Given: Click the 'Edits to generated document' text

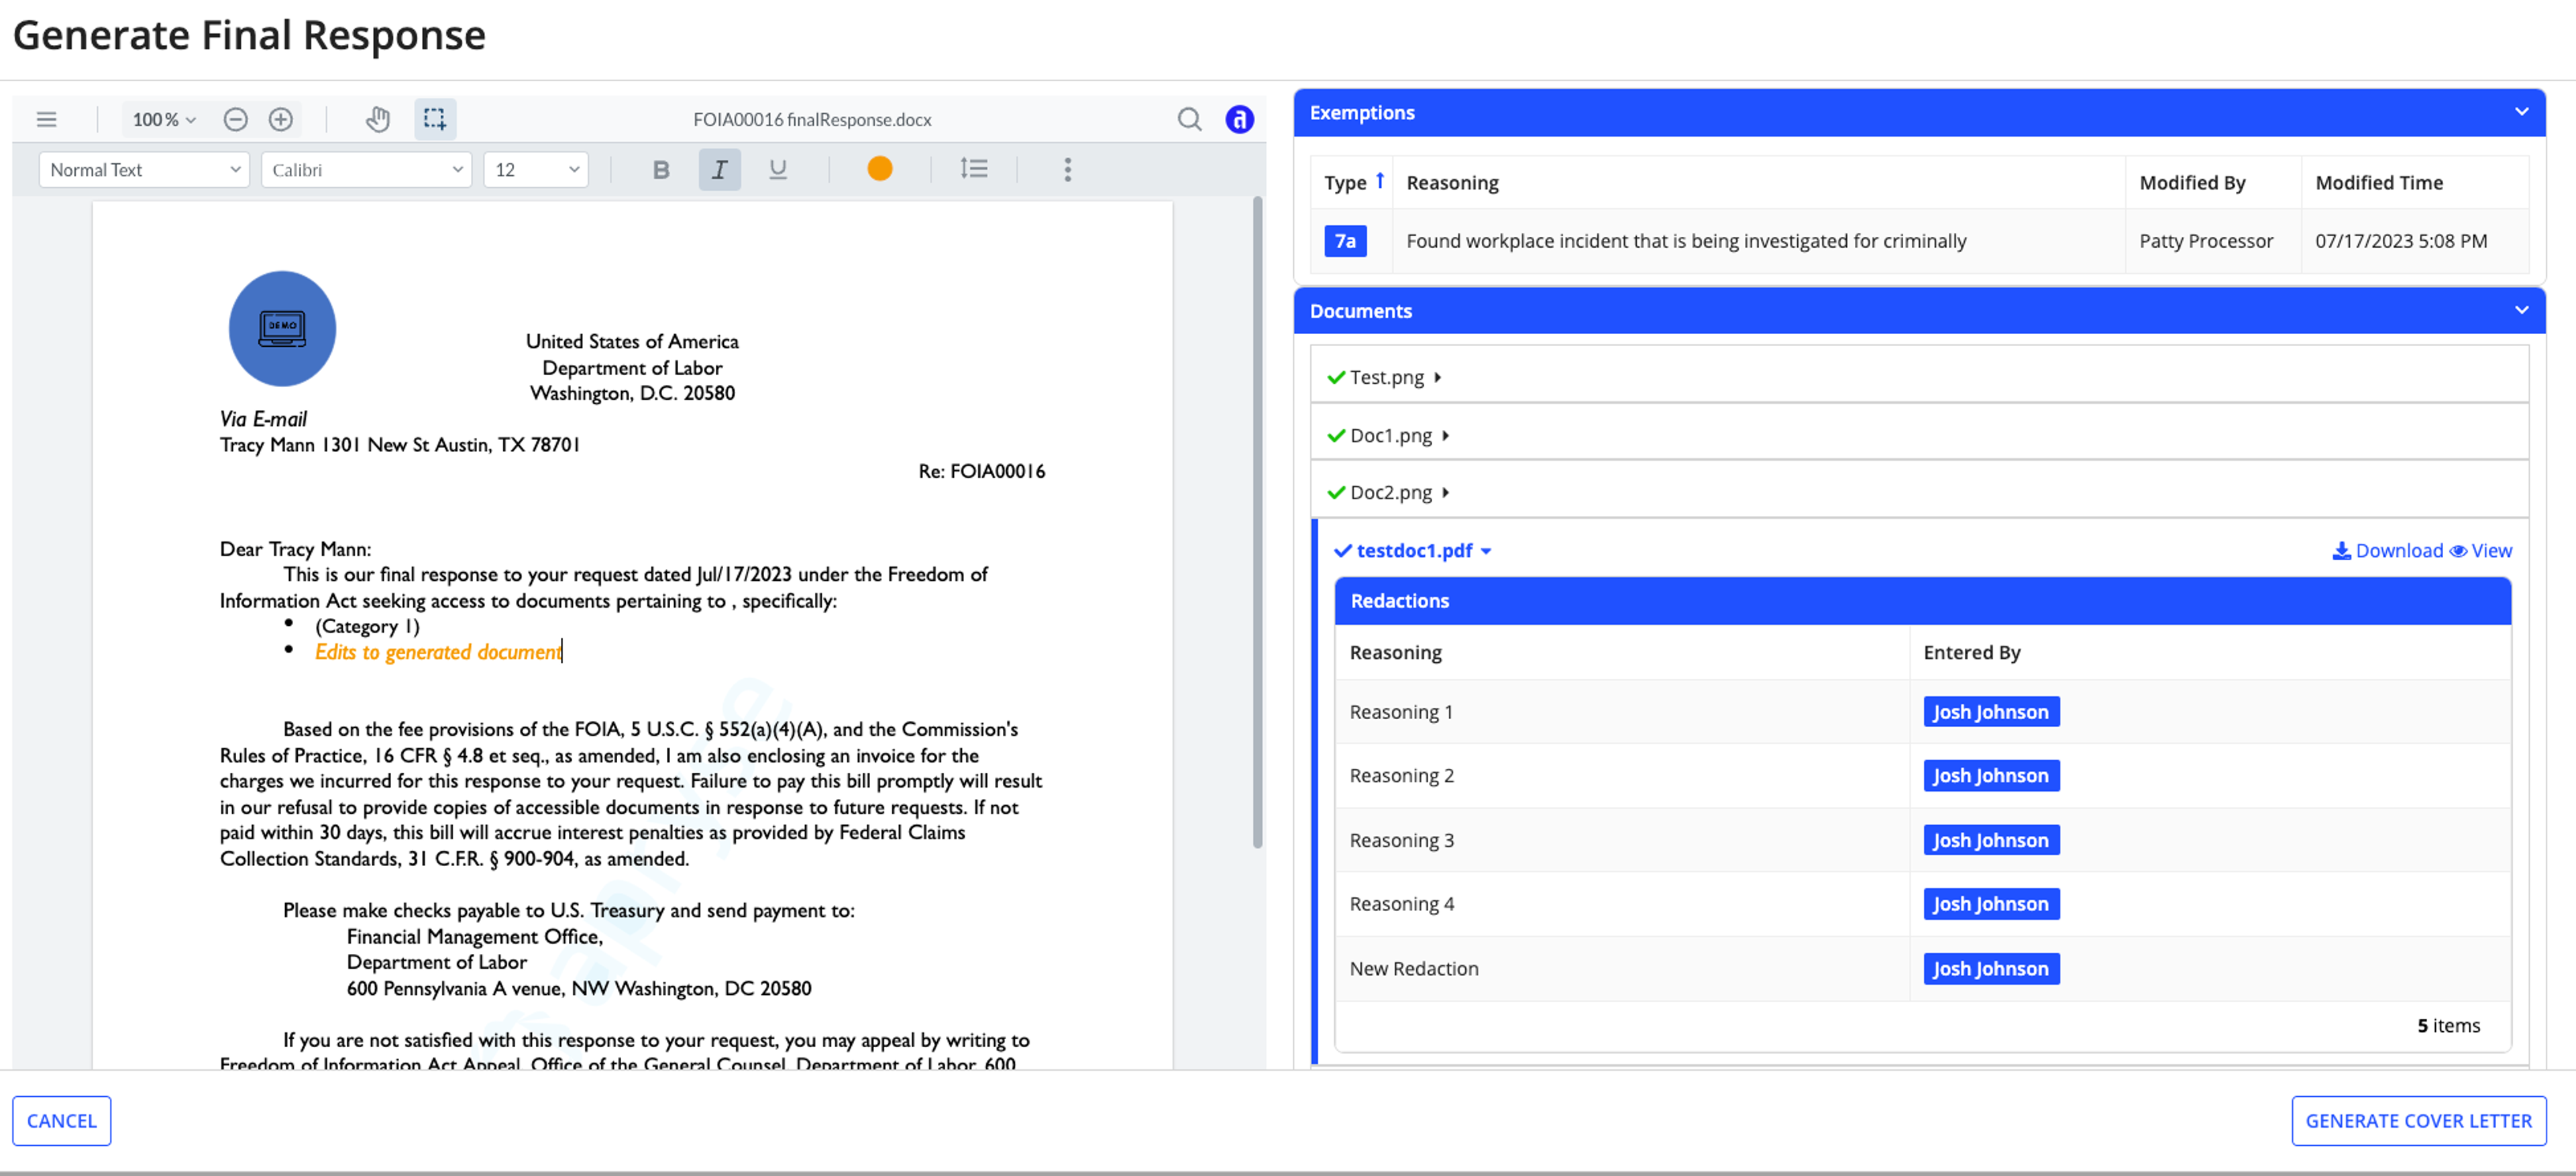Looking at the screenshot, I should click(438, 652).
